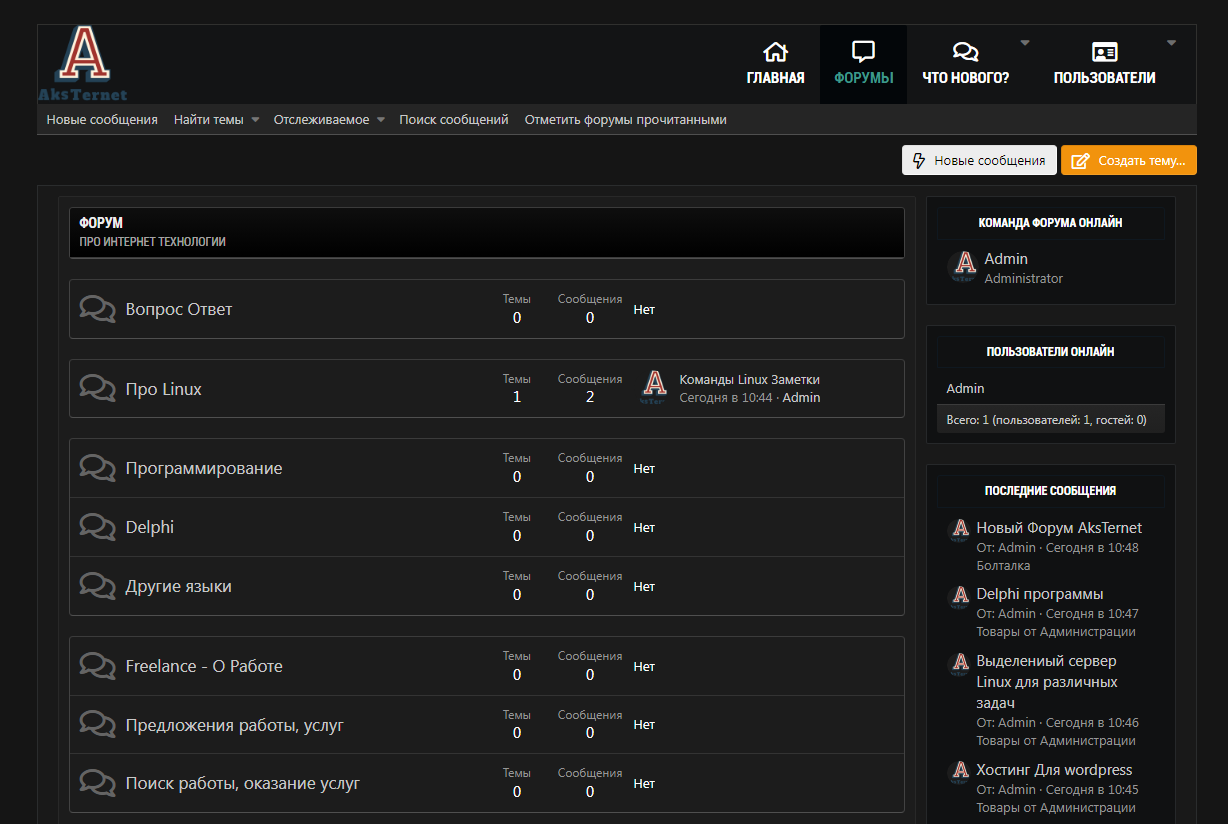This screenshot has height=824, width=1228.
Task: Go to Главная home icon
Action: [x=775, y=52]
